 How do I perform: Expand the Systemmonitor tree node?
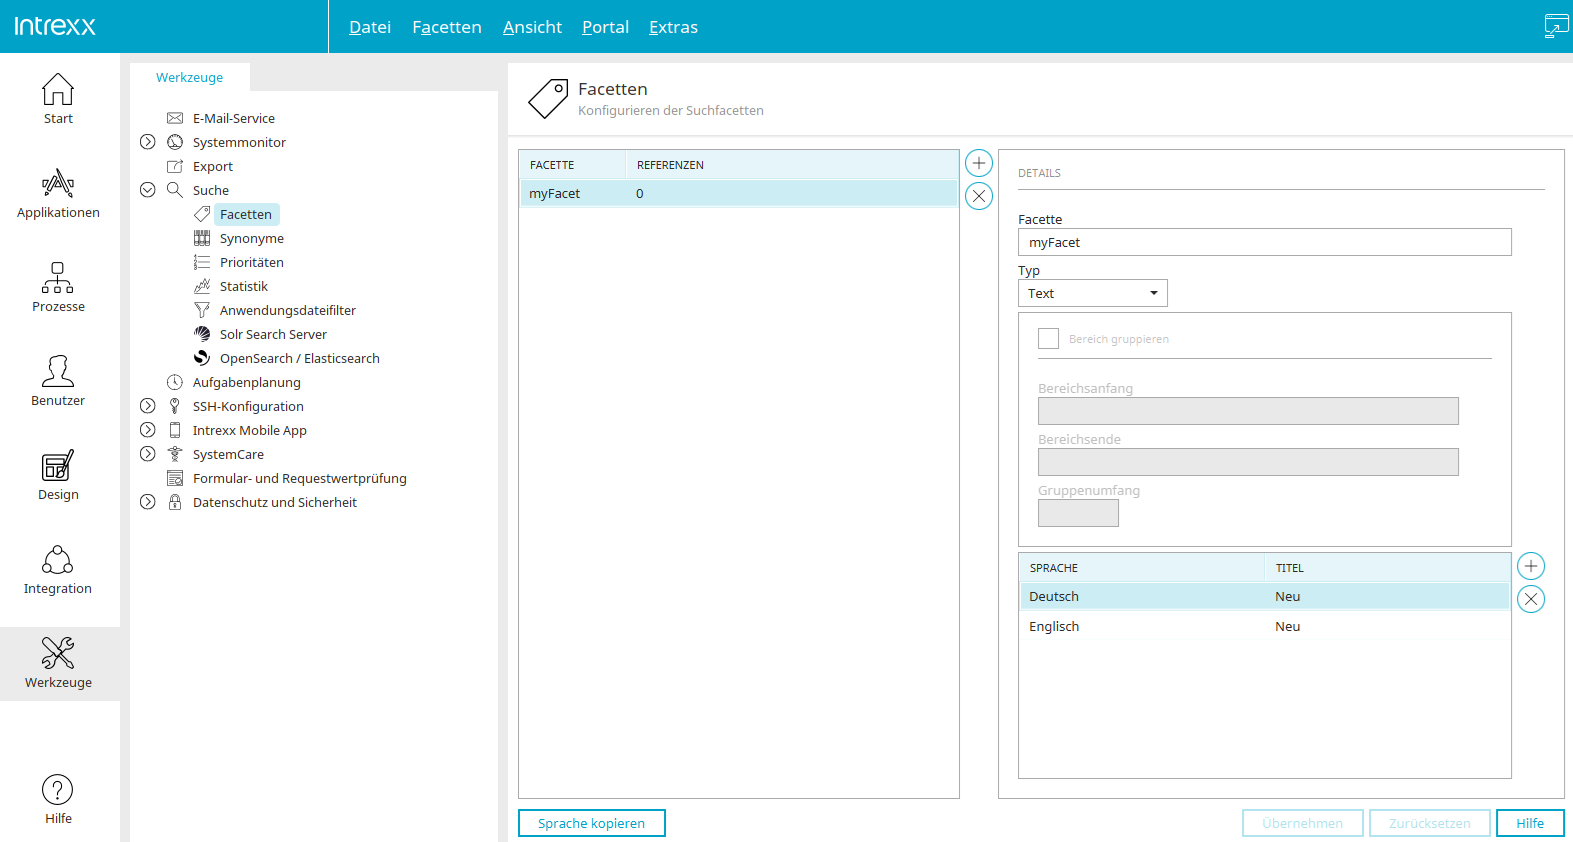pyautogui.click(x=148, y=142)
